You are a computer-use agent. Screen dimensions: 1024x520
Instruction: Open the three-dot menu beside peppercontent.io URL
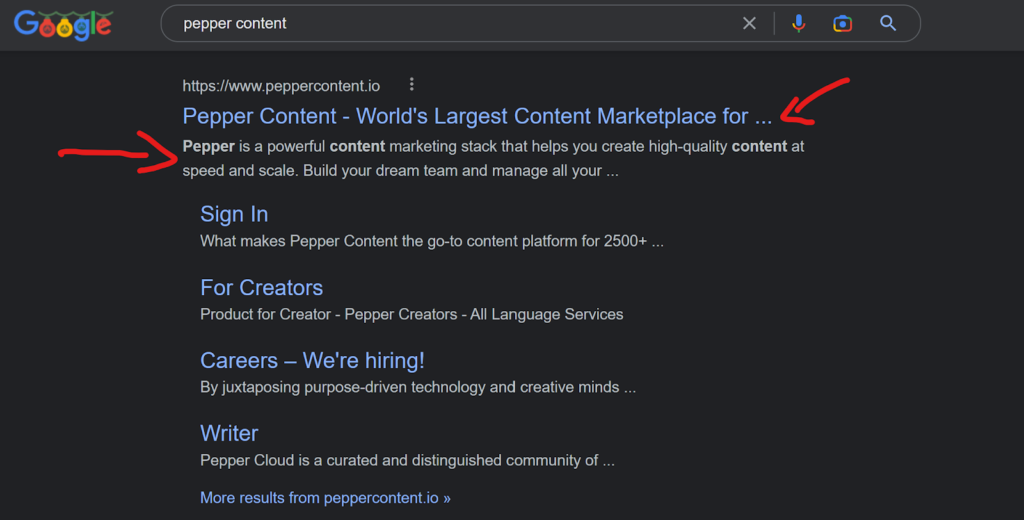[x=412, y=85]
